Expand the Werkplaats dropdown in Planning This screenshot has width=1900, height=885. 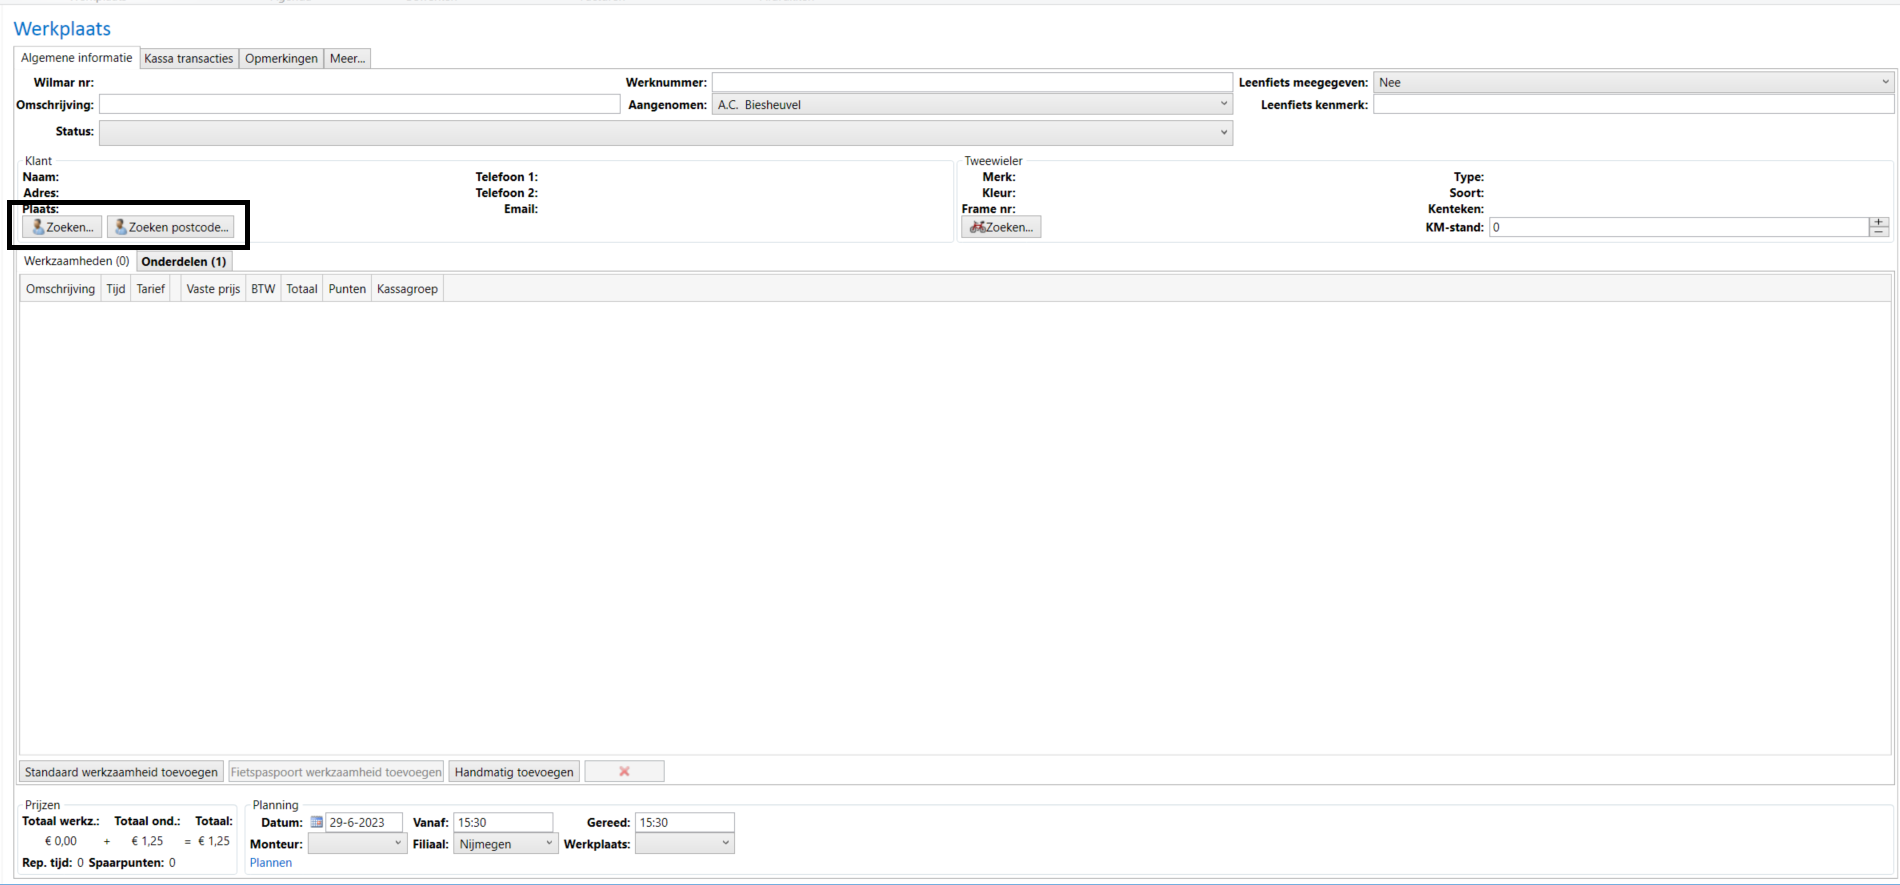coord(725,843)
